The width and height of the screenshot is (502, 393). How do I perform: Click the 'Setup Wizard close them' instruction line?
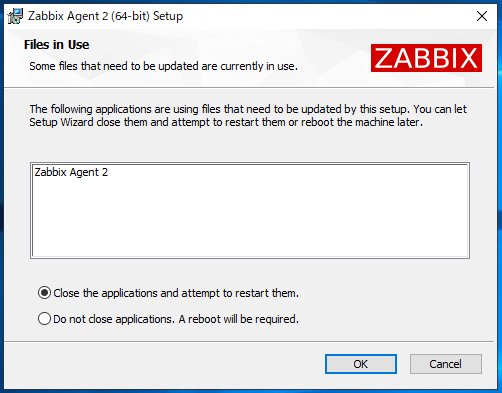[x=226, y=122]
